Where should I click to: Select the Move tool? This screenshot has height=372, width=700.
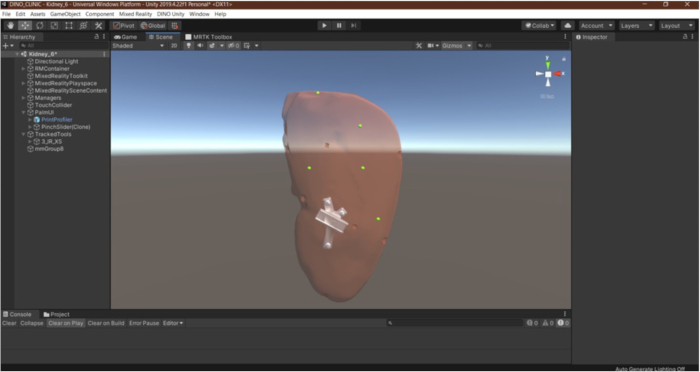point(25,25)
